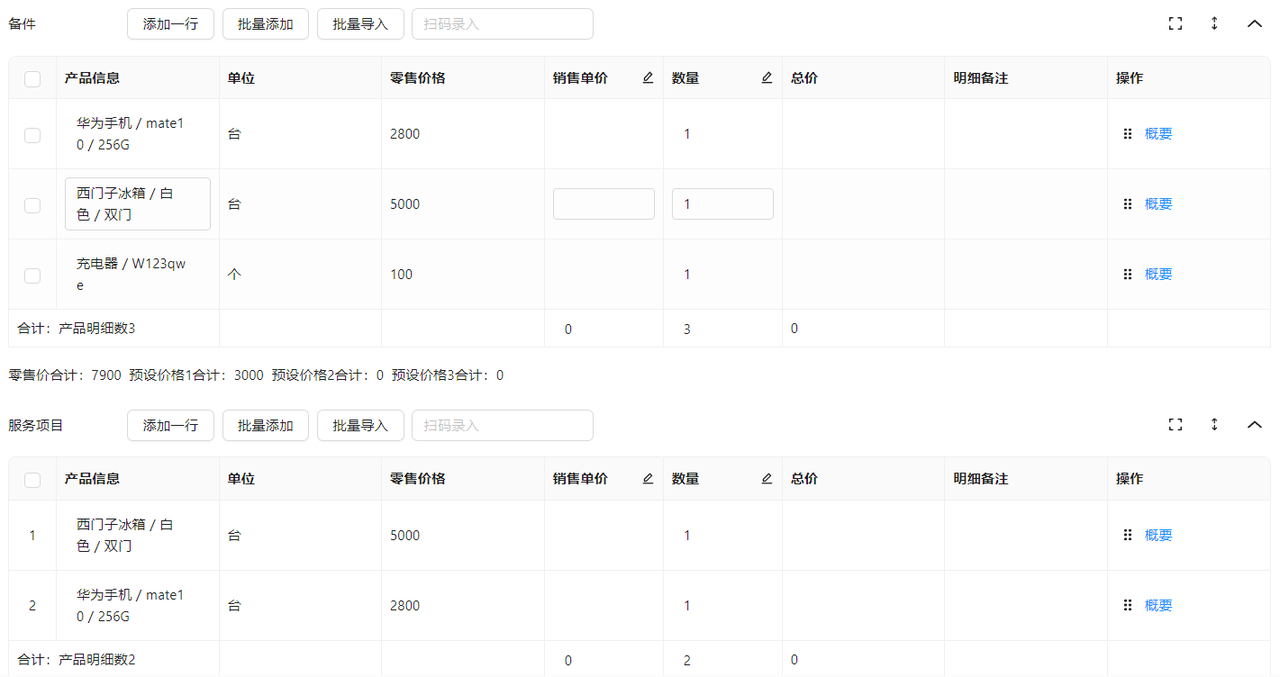The height and width of the screenshot is (677, 1280).
Task: Select the 华为手机 row checkbox in 备件
Action: [32, 135]
